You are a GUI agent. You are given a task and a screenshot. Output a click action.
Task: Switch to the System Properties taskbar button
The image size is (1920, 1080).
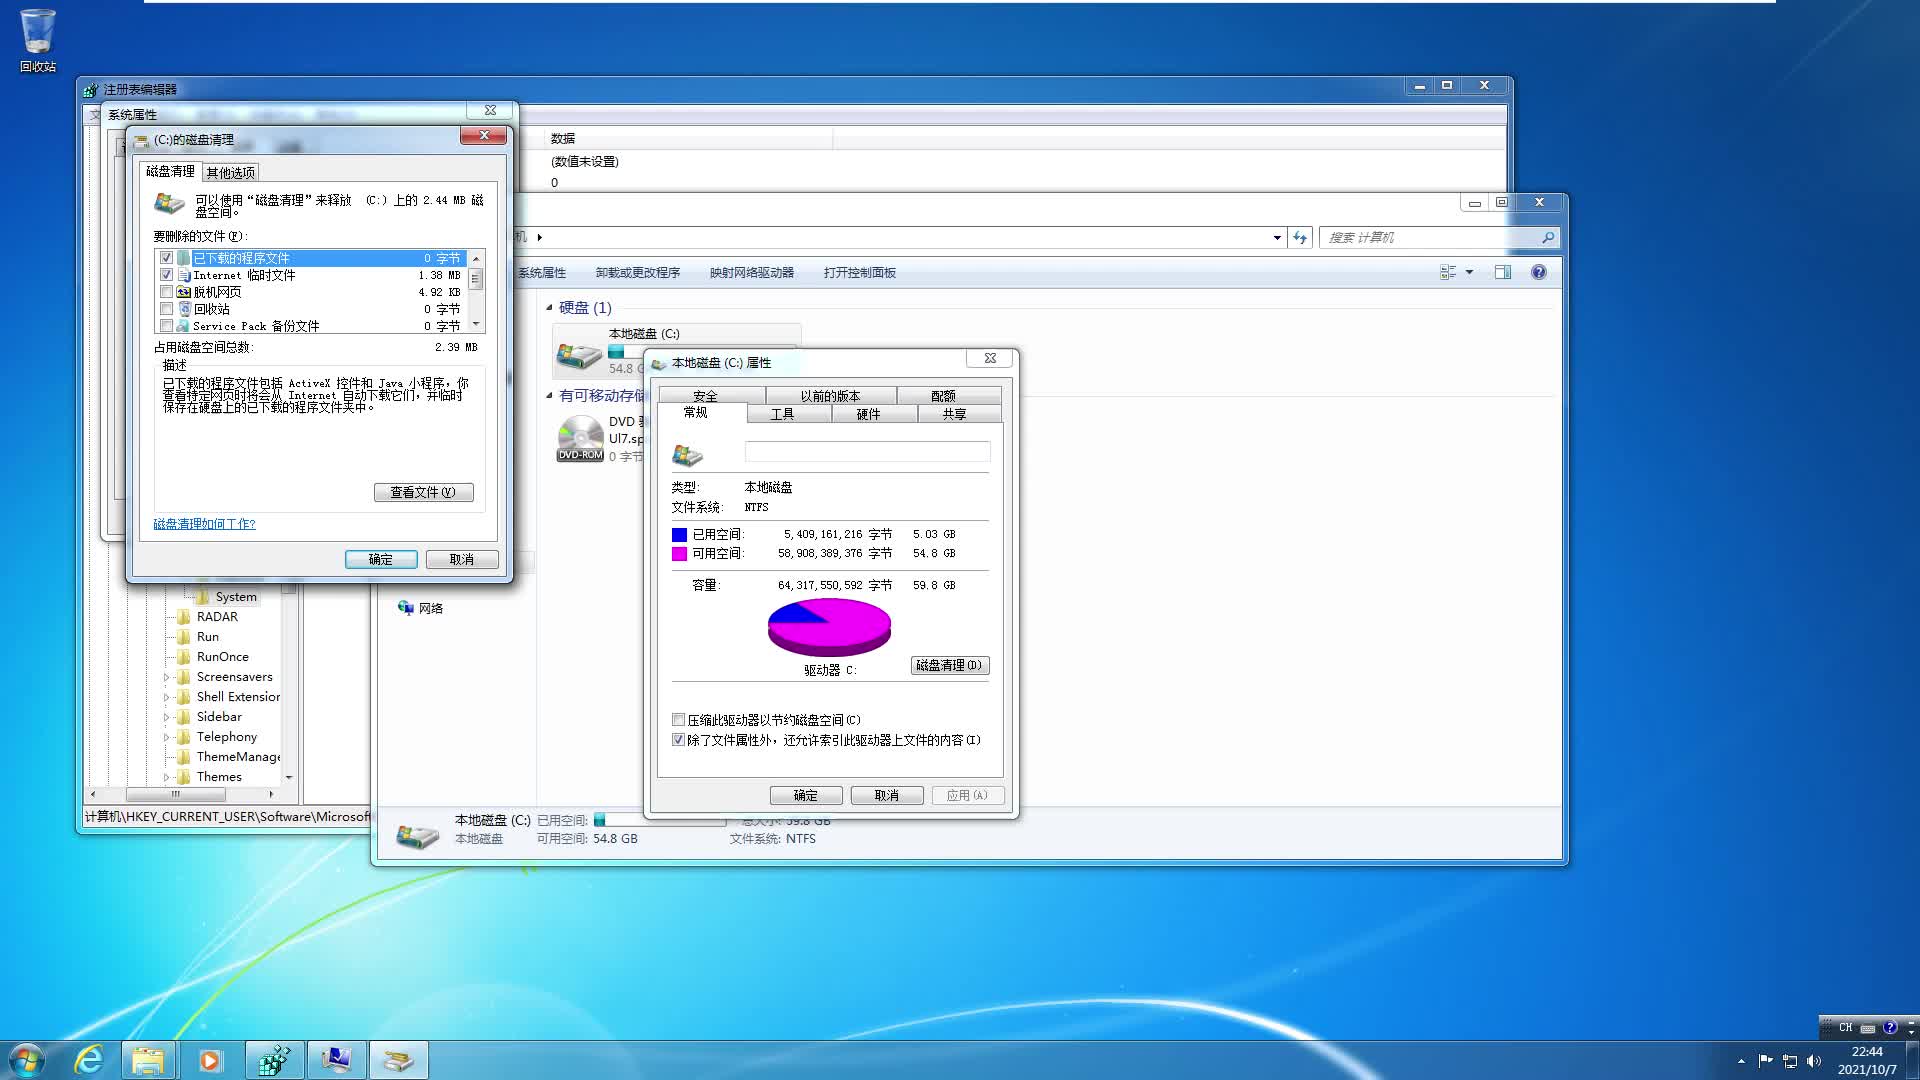(x=336, y=1060)
